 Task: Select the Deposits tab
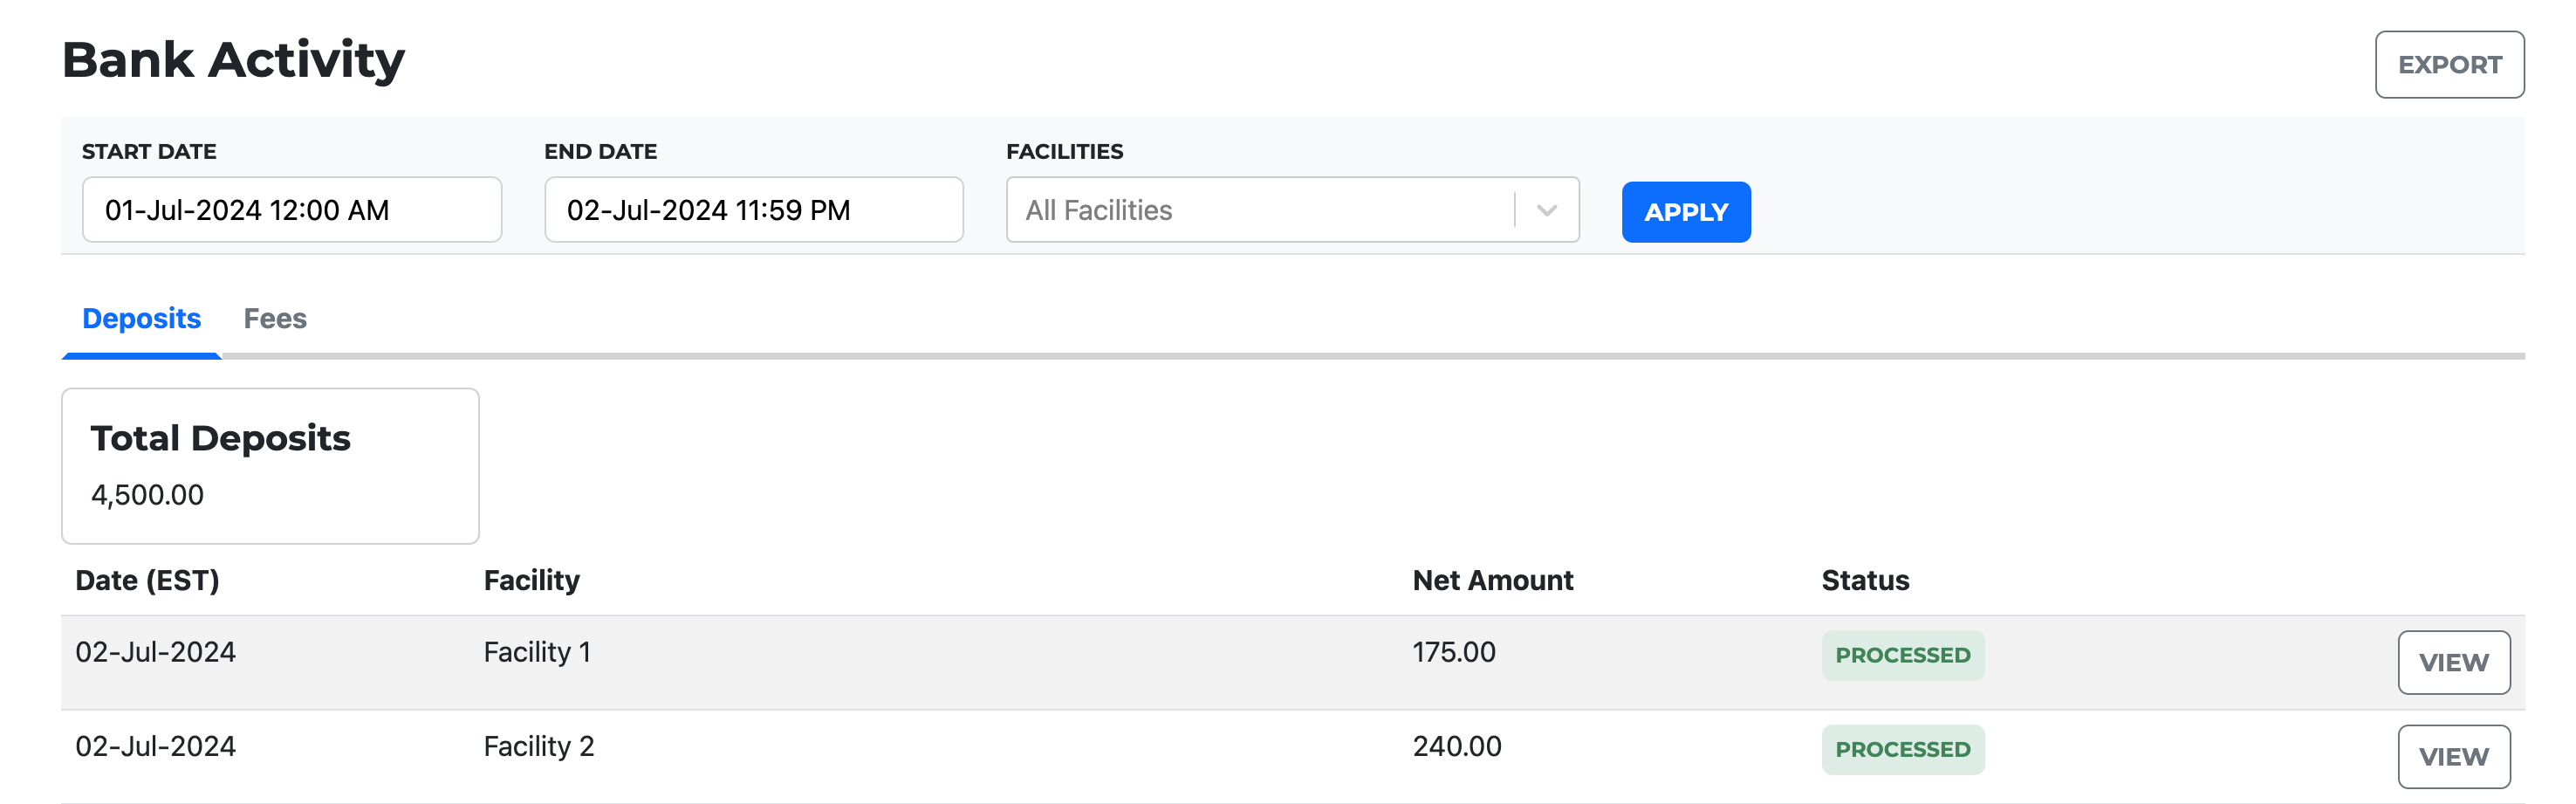click(141, 318)
